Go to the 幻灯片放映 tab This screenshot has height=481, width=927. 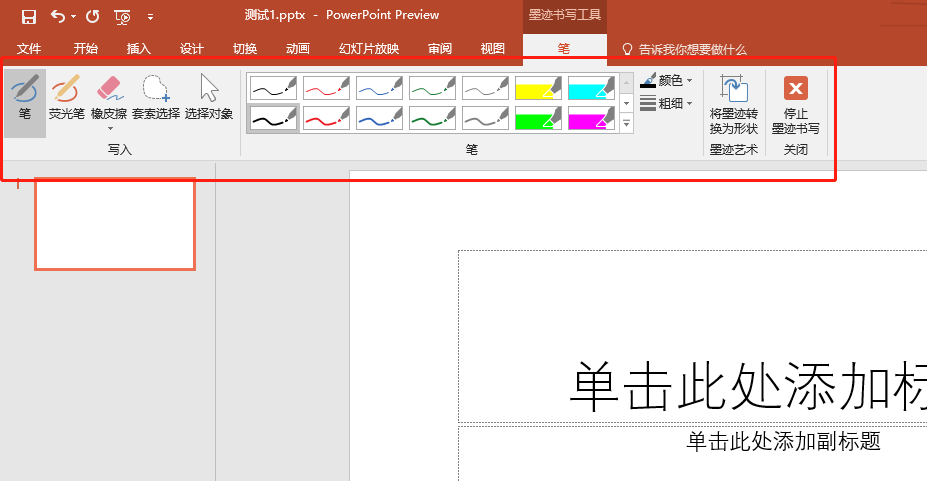[x=369, y=48]
